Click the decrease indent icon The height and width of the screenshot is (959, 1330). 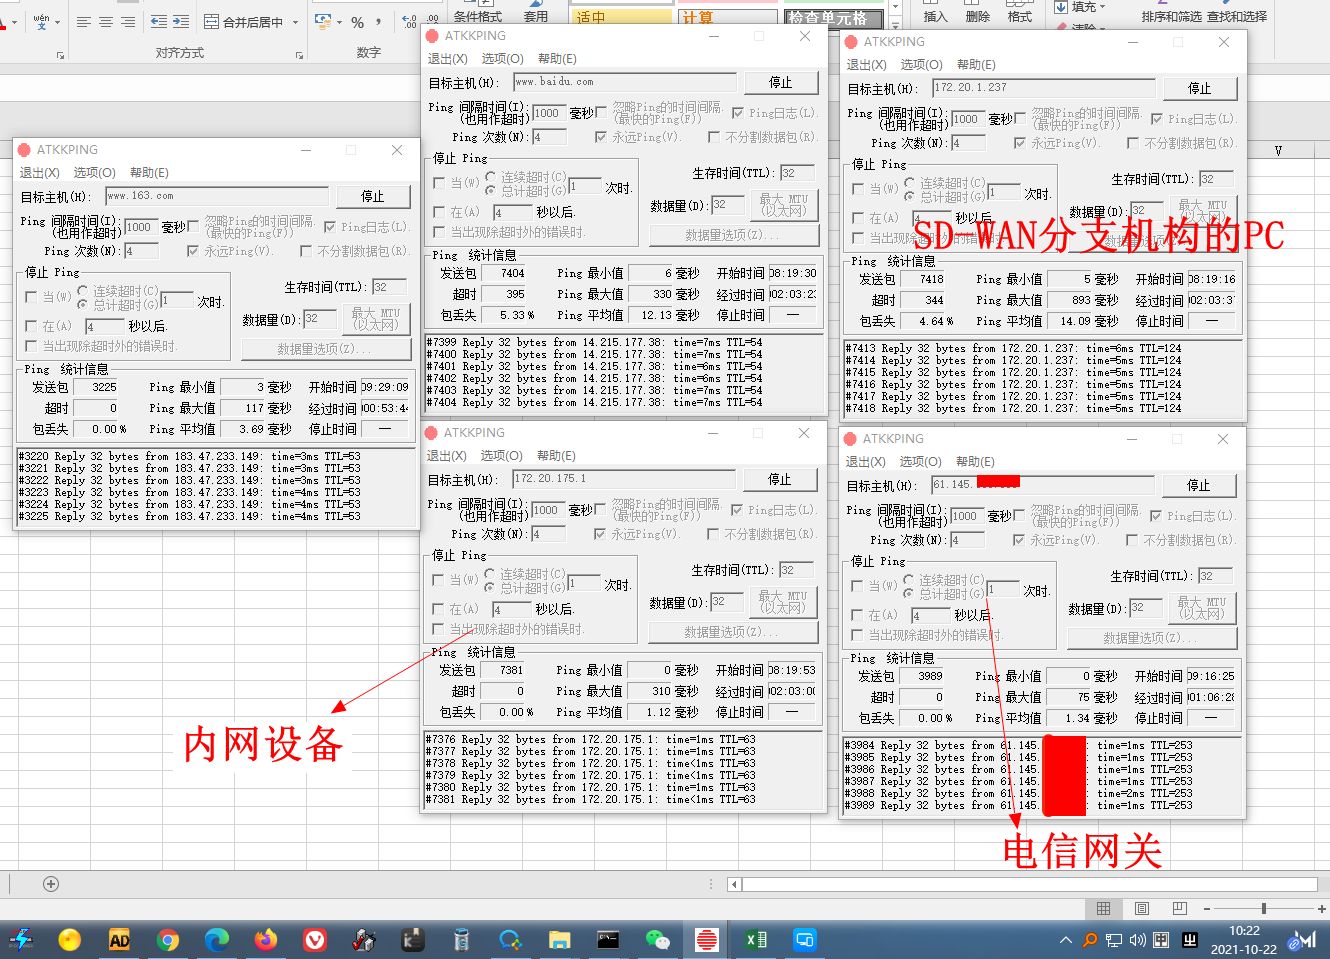tap(158, 22)
